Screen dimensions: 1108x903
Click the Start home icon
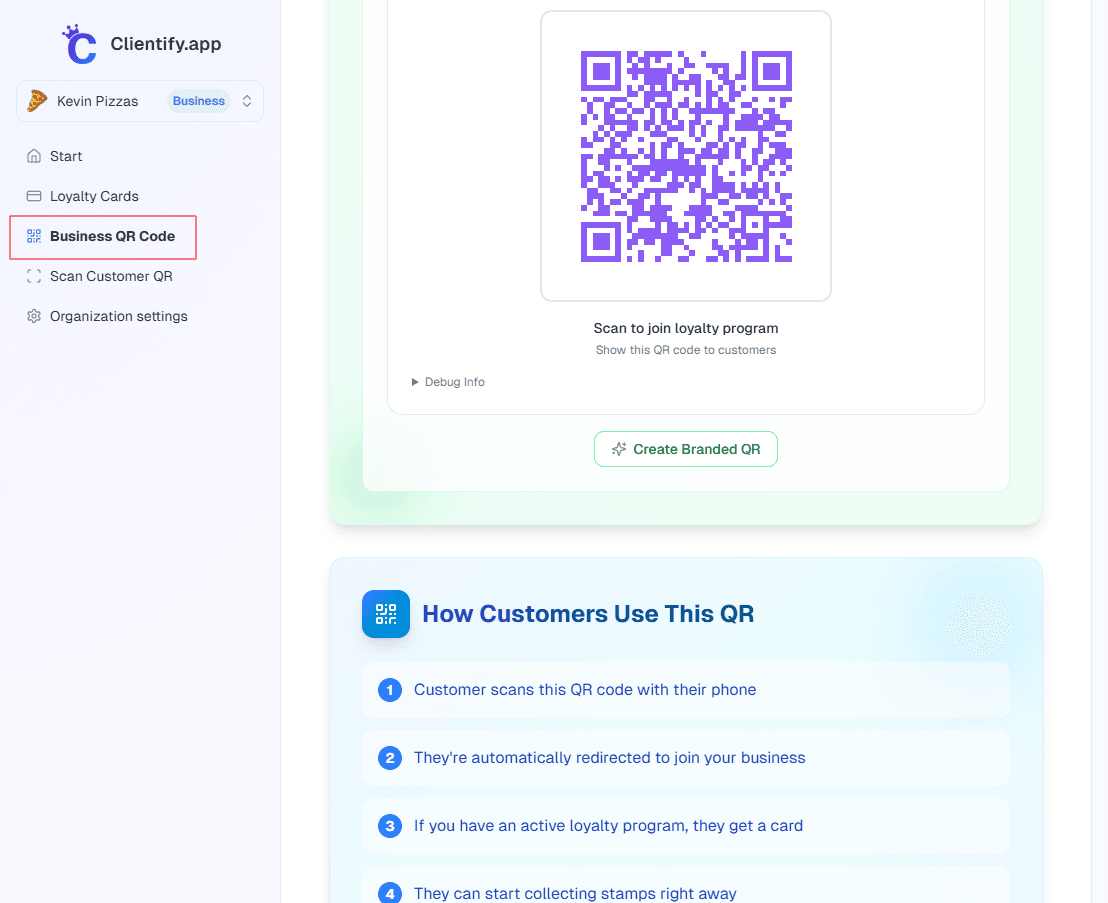coord(34,156)
